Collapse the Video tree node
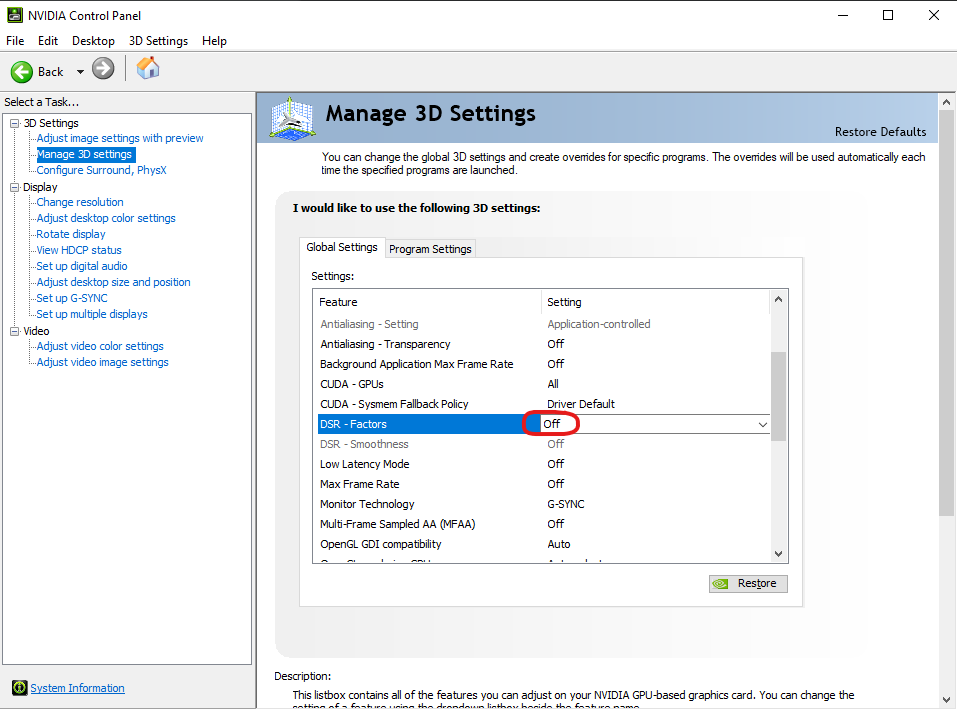 [15, 331]
